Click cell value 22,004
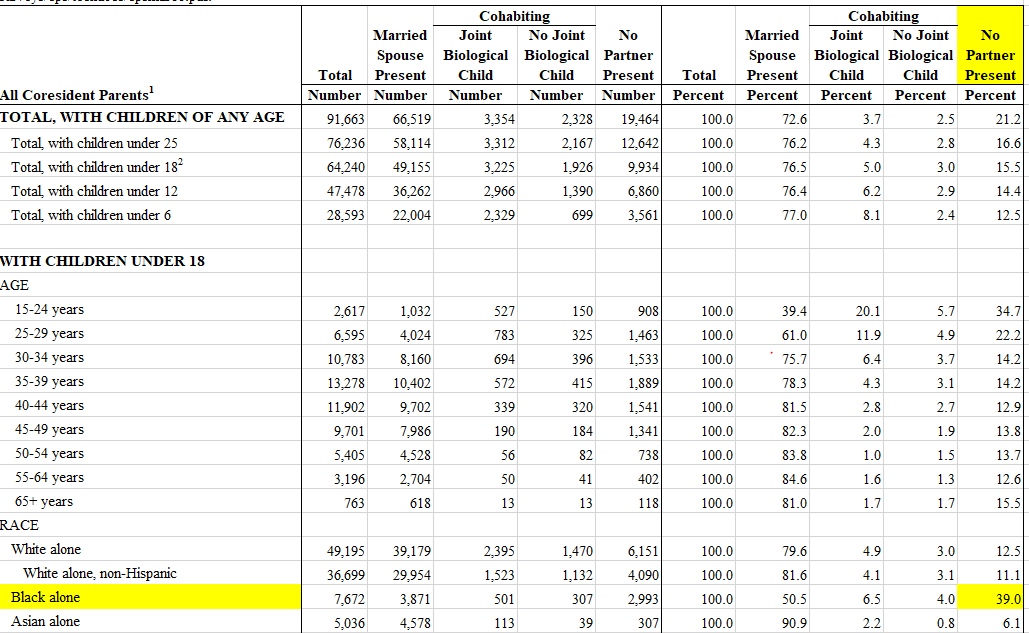The width and height of the screenshot is (1029, 633). point(411,215)
